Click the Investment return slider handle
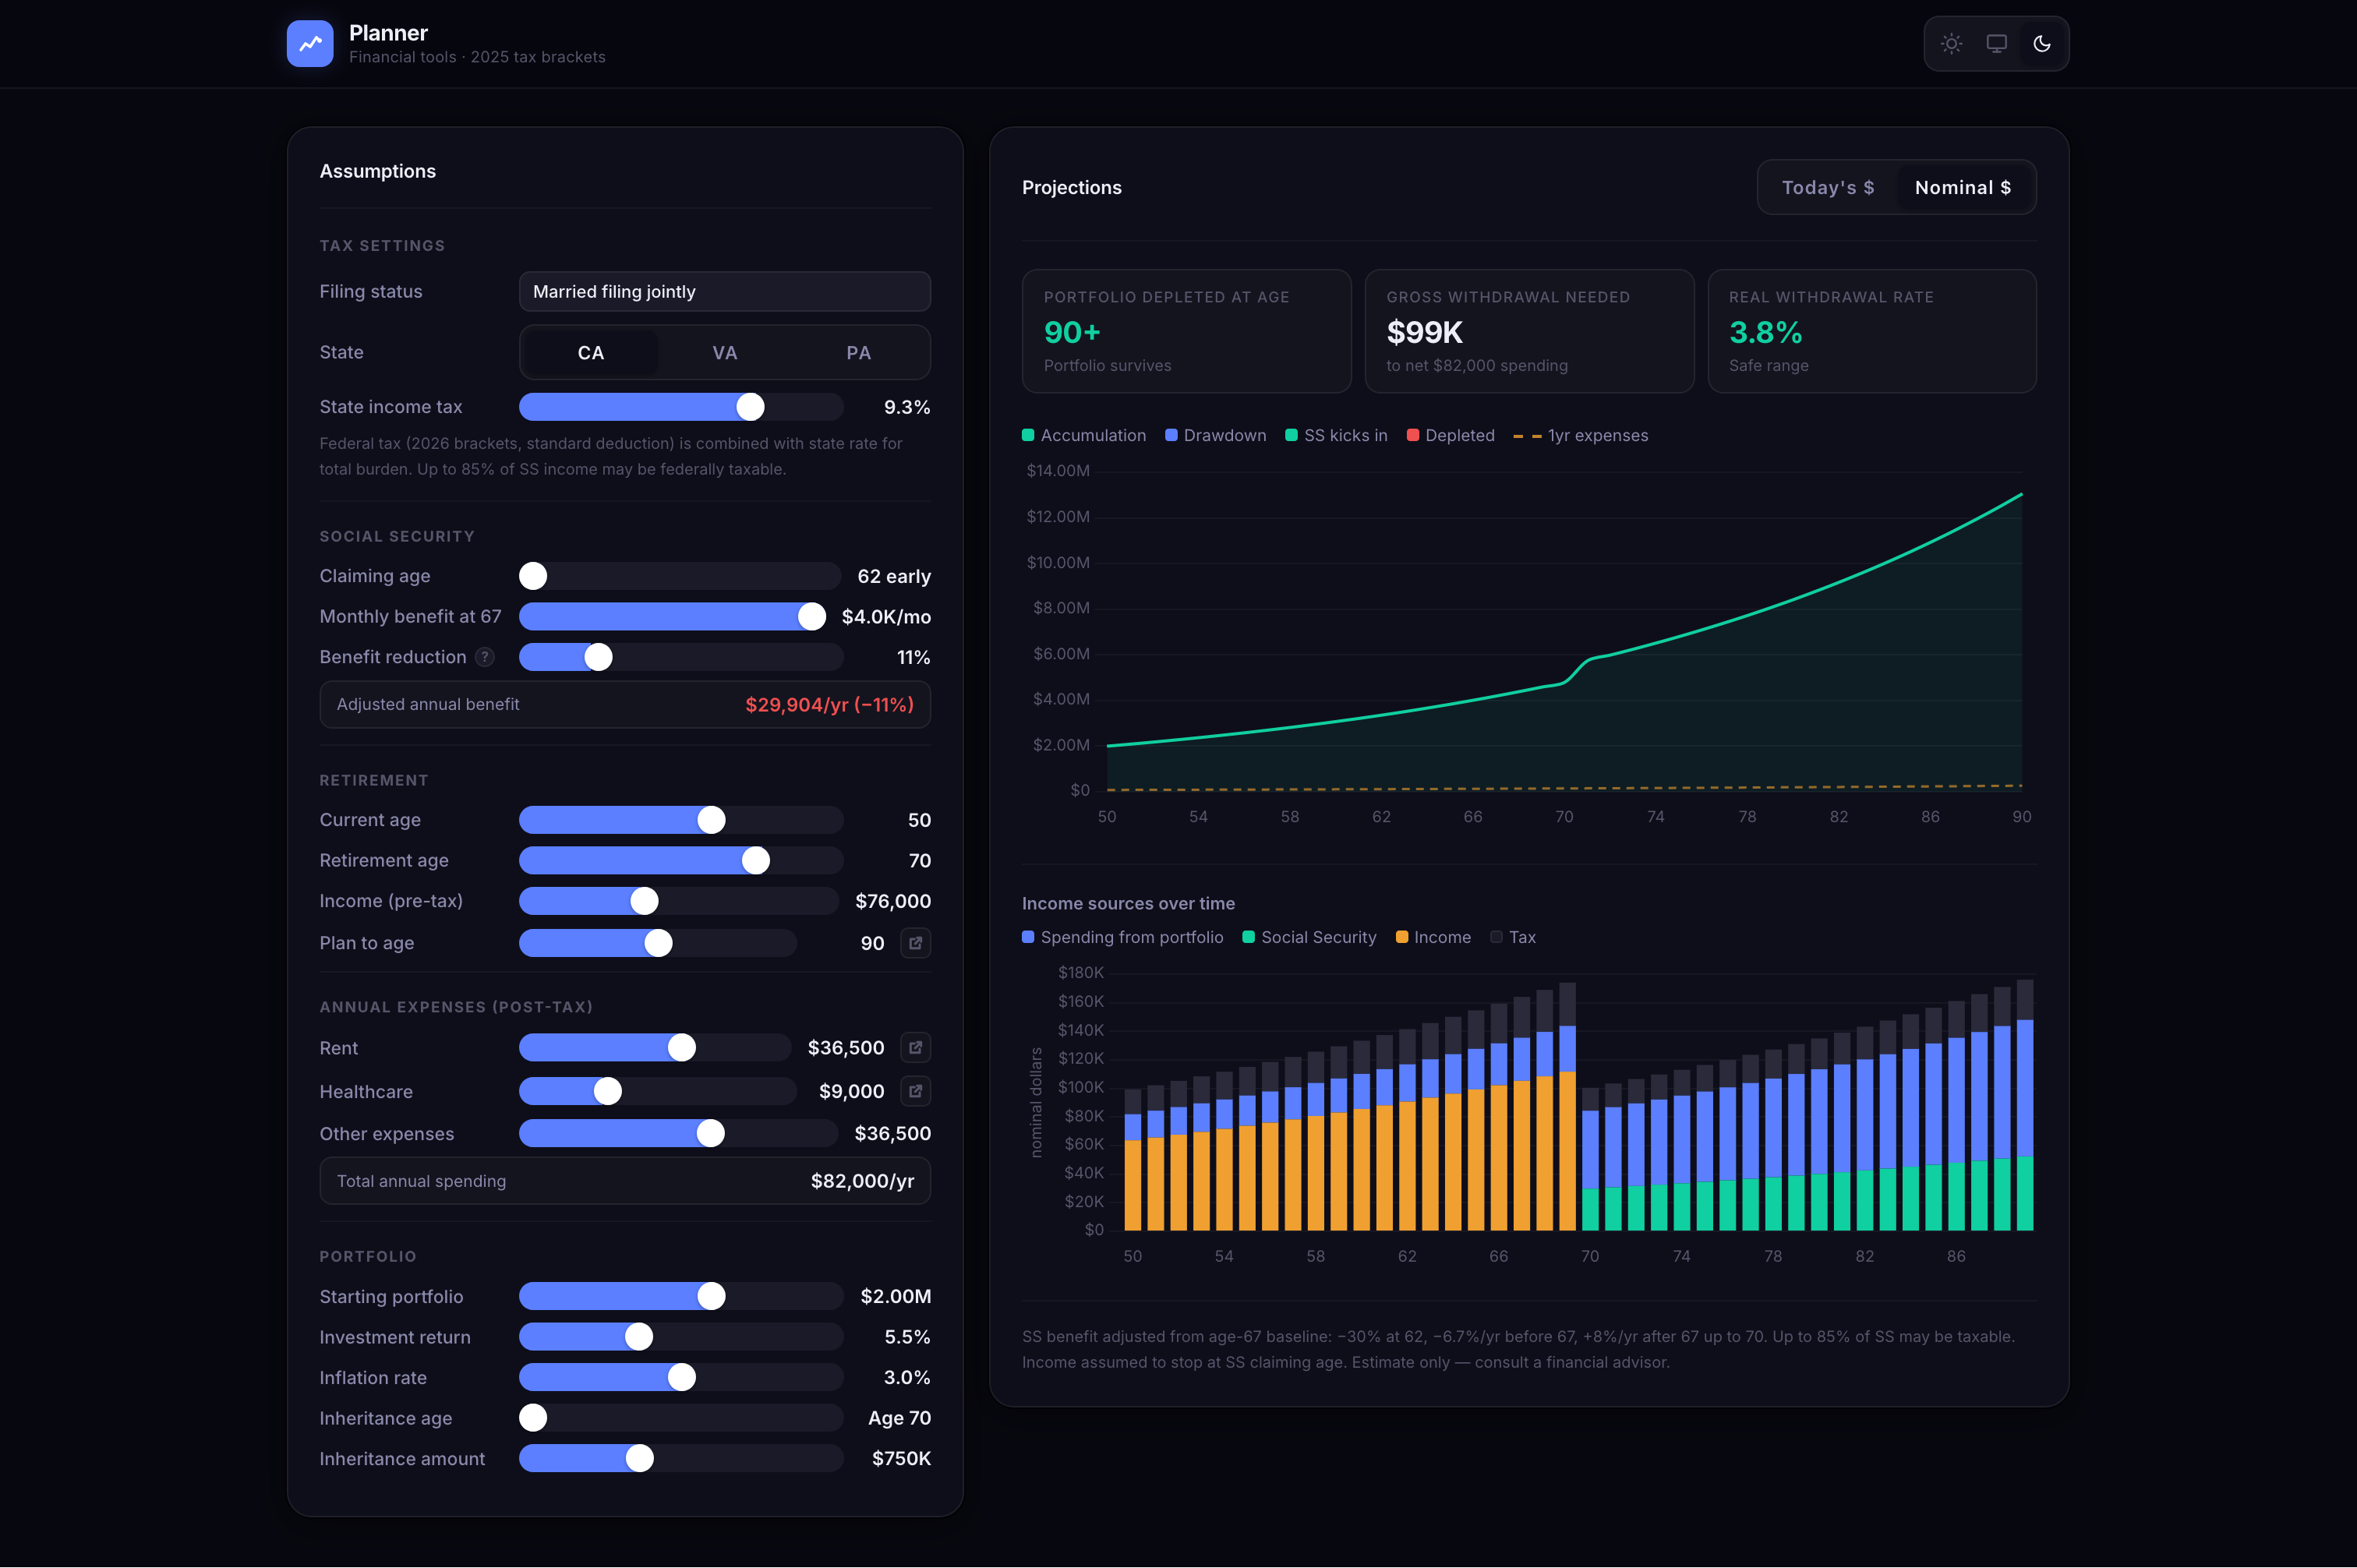2357x1568 pixels. point(639,1337)
